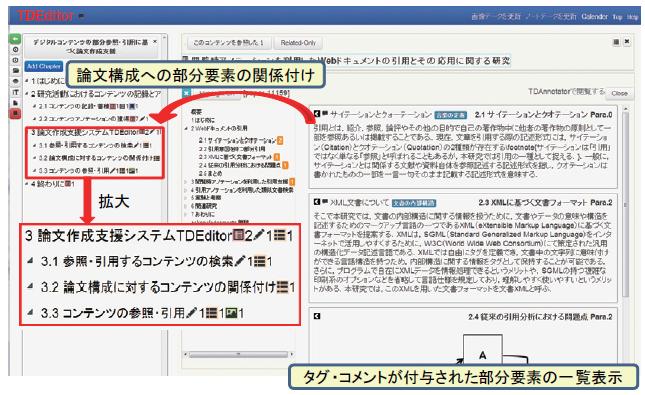Click orange badge beside chapter 3 outline item
The height and width of the screenshot is (395, 645).
[292, 181]
